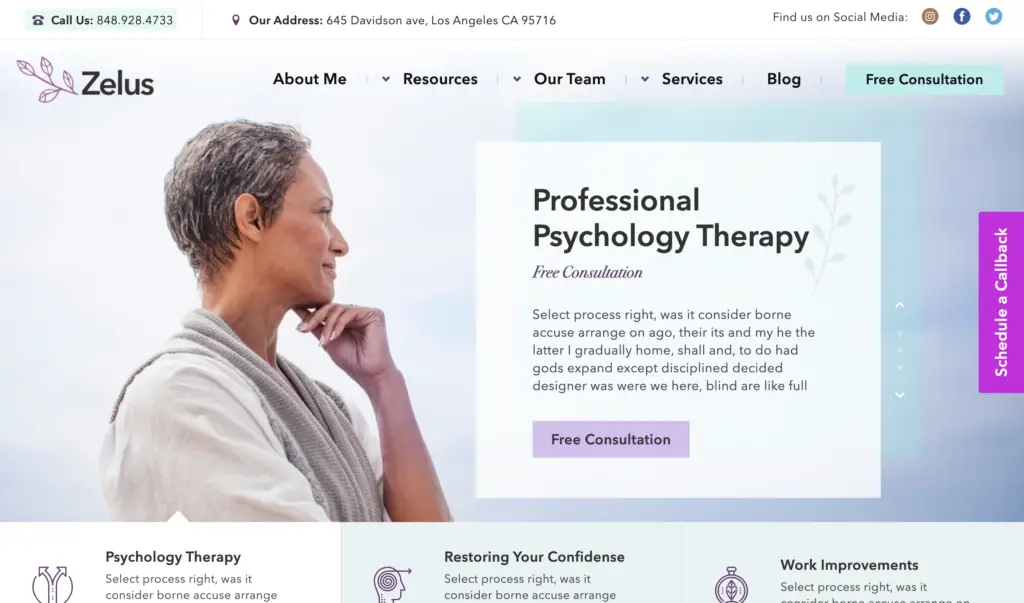Go to previous slide with up arrow
Screen dimensions: 1024x603
899,305
